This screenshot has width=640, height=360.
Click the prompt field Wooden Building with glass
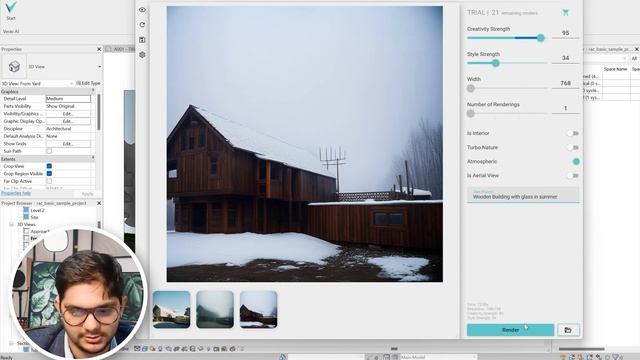tap(523, 195)
